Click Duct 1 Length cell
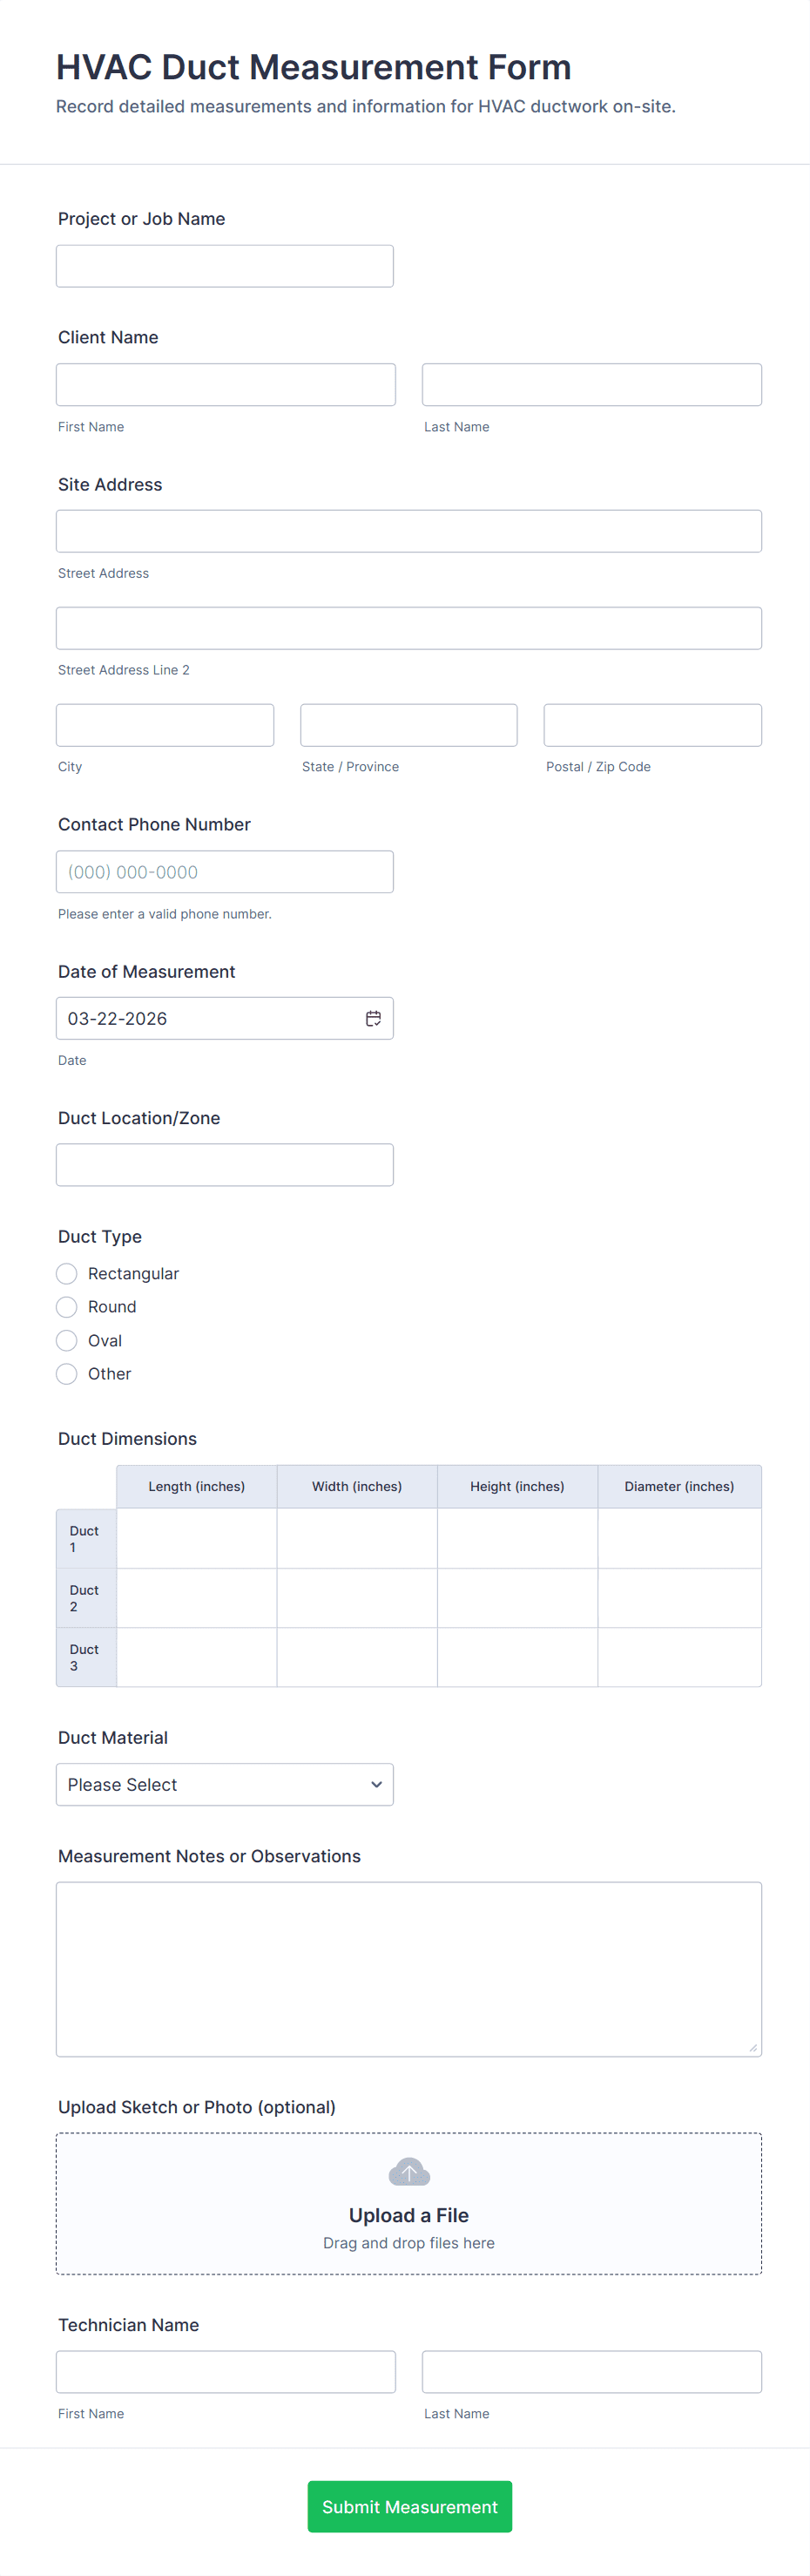Image resolution: width=810 pixels, height=2576 pixels. tap(196, 1538)
